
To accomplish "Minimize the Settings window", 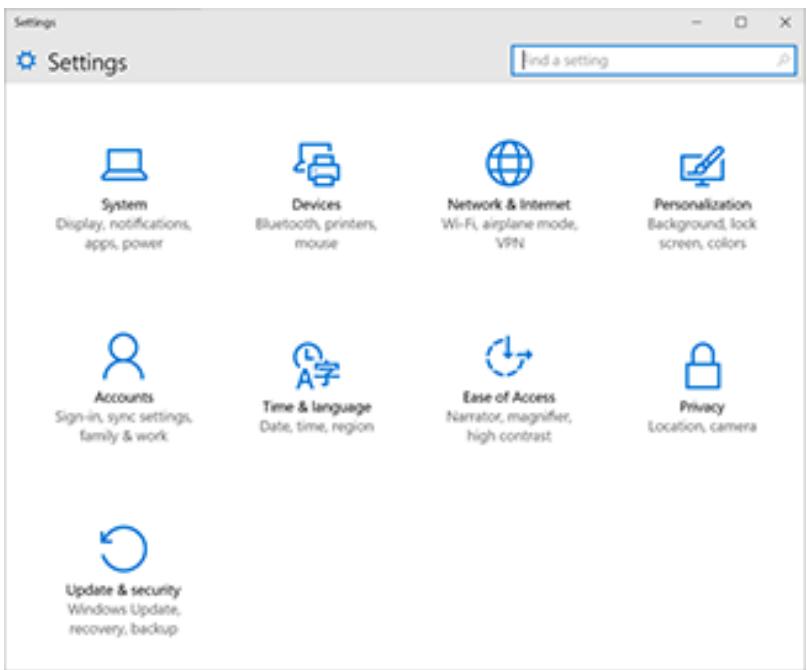I will (696, 22).
